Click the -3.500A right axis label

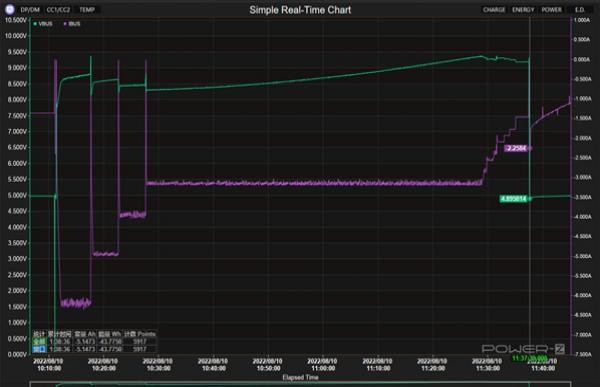pyautogui.click(x=582, y=197)
